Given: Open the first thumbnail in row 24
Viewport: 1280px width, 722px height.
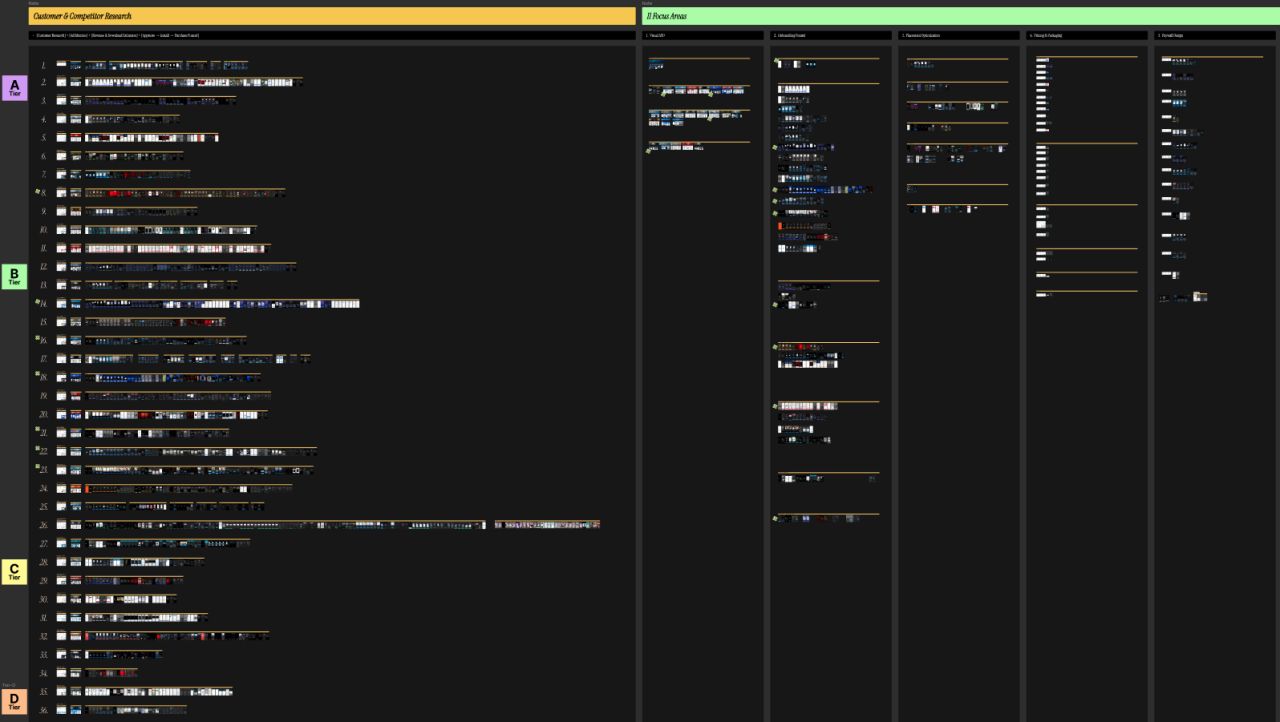Looking at the screenshot, I should (x=61, y=488).
